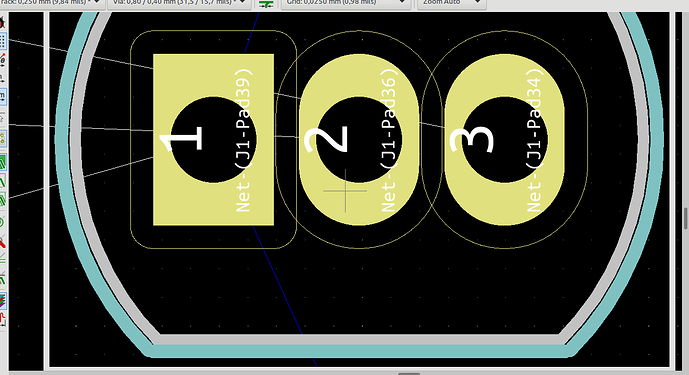The width and height of the screenshot is (689, 375).
Task: Show filled areas in zones
Action: (2, 163)
